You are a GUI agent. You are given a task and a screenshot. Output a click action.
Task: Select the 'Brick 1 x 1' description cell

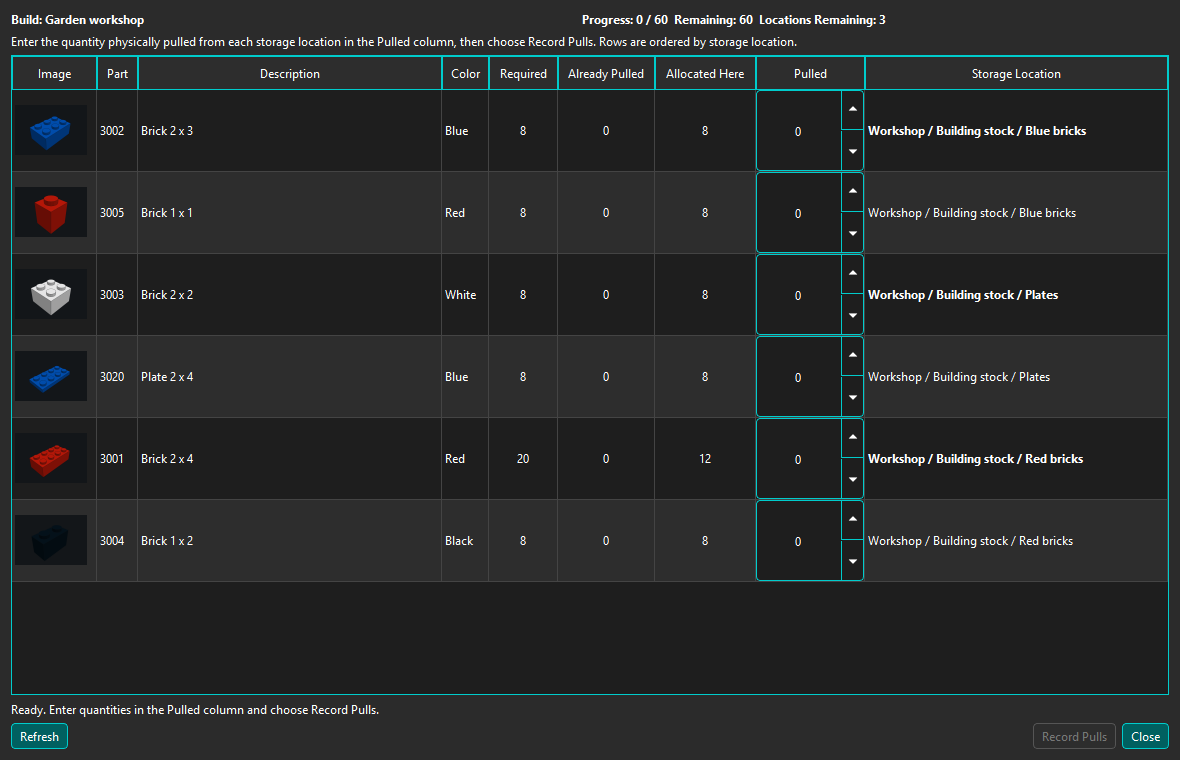(290, 213)
